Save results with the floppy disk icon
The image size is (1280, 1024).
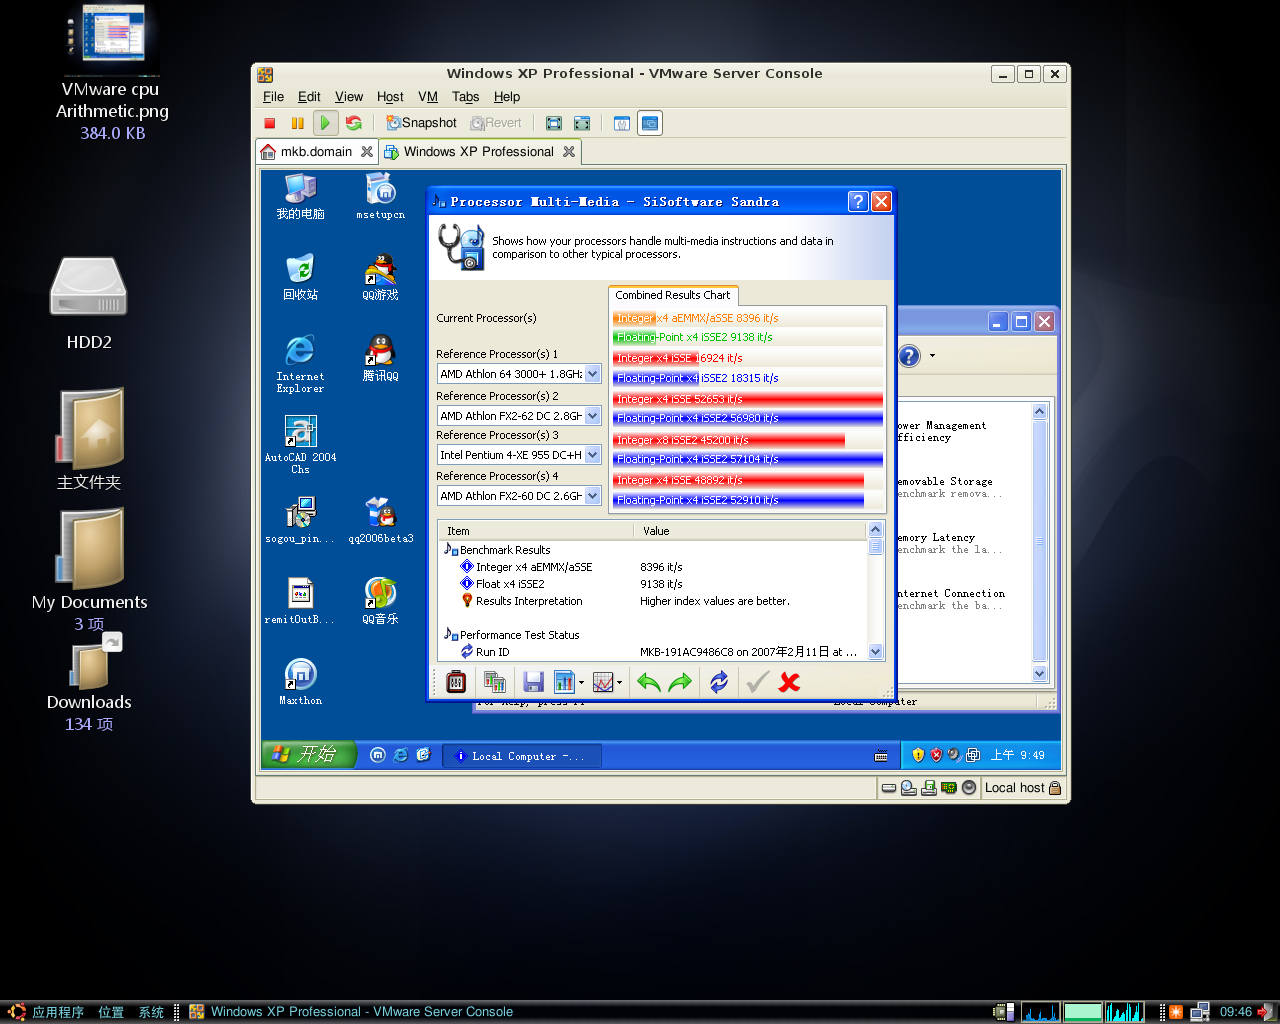533,682
